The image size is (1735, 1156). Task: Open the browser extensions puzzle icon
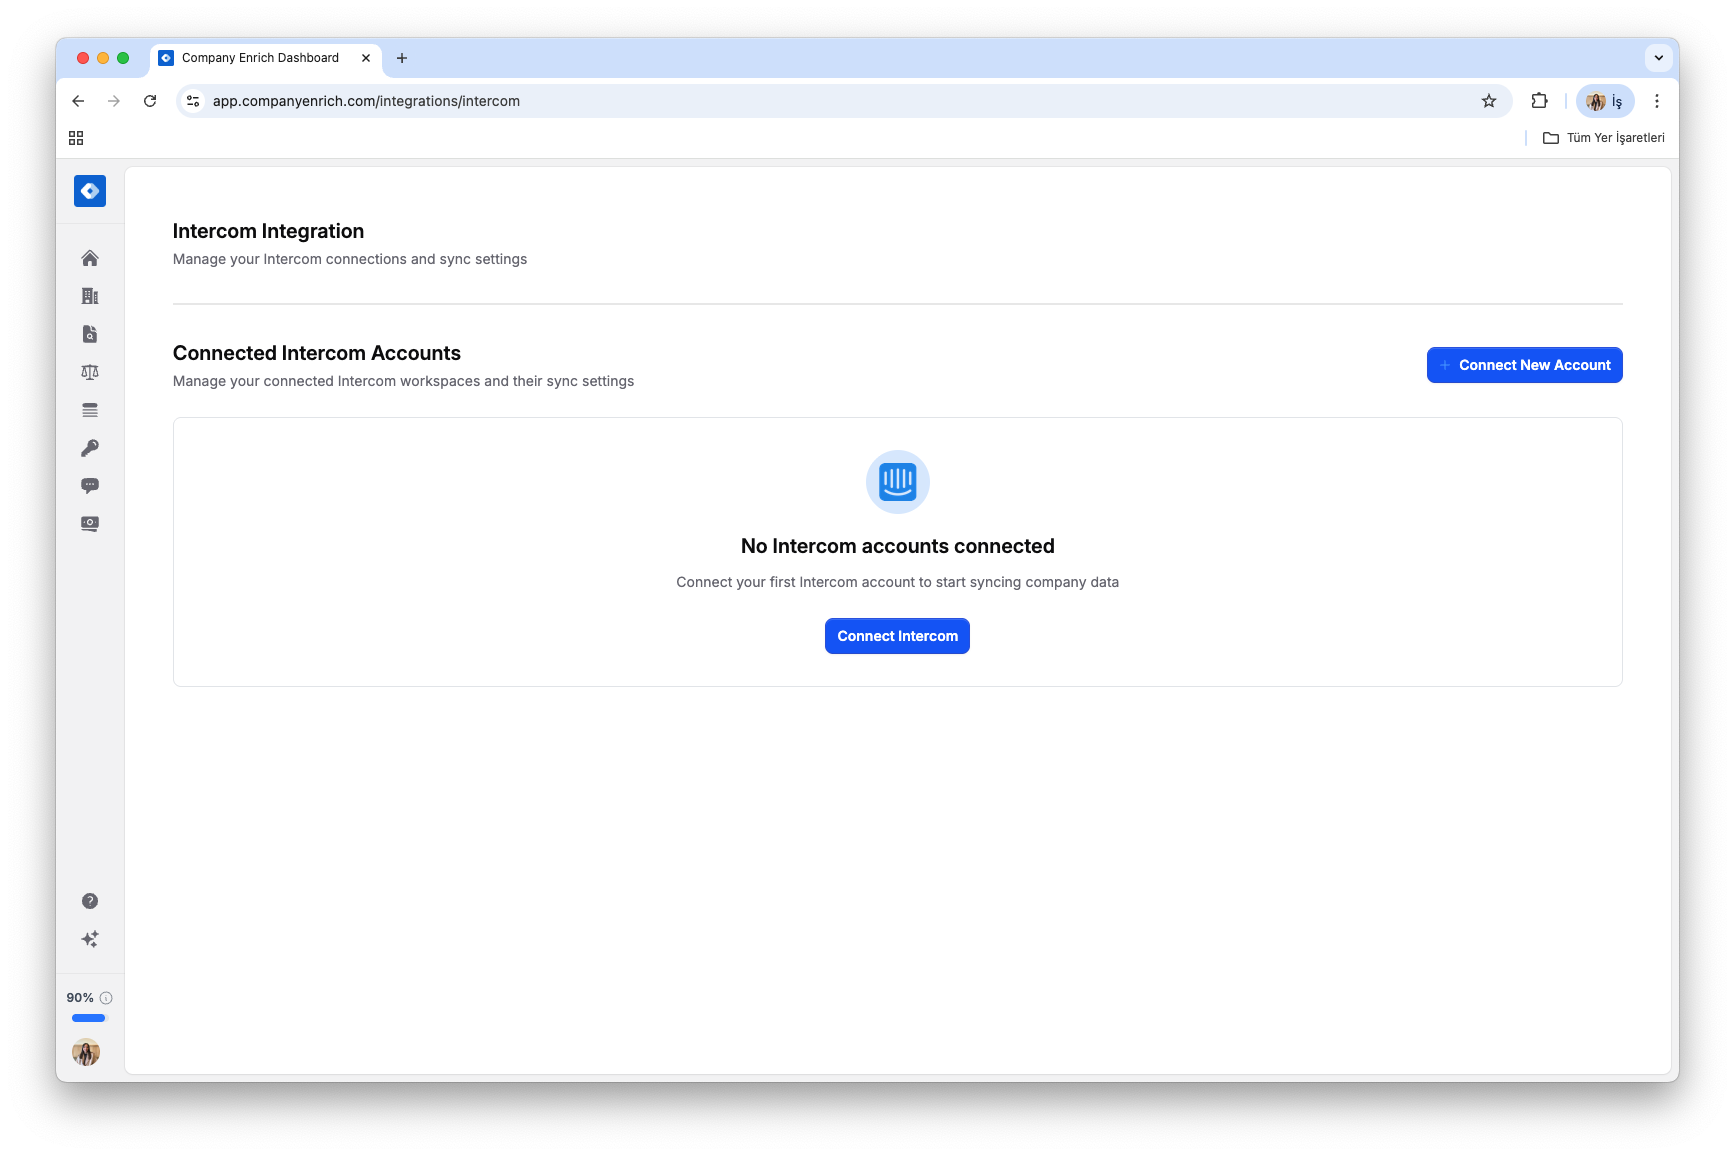click(x=1539, y=101)
